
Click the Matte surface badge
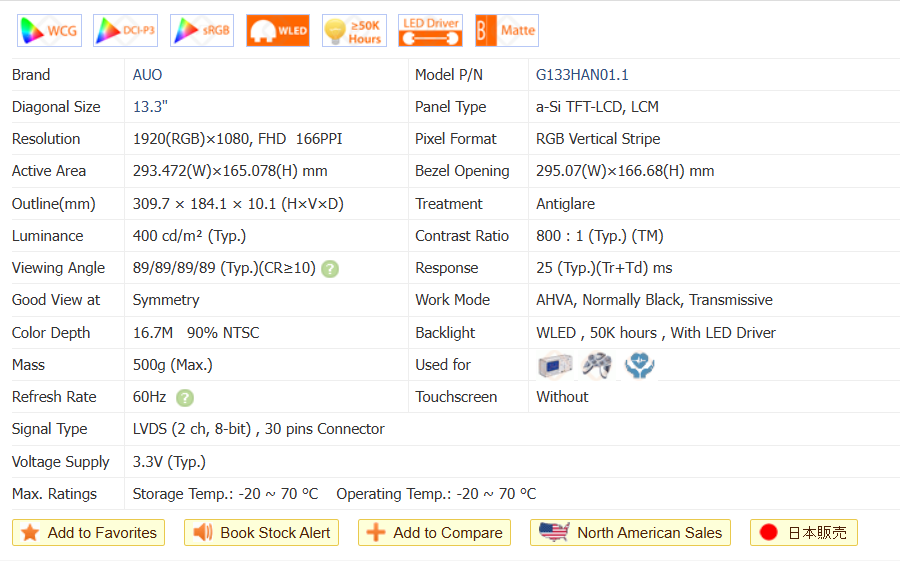click(506, 31)
